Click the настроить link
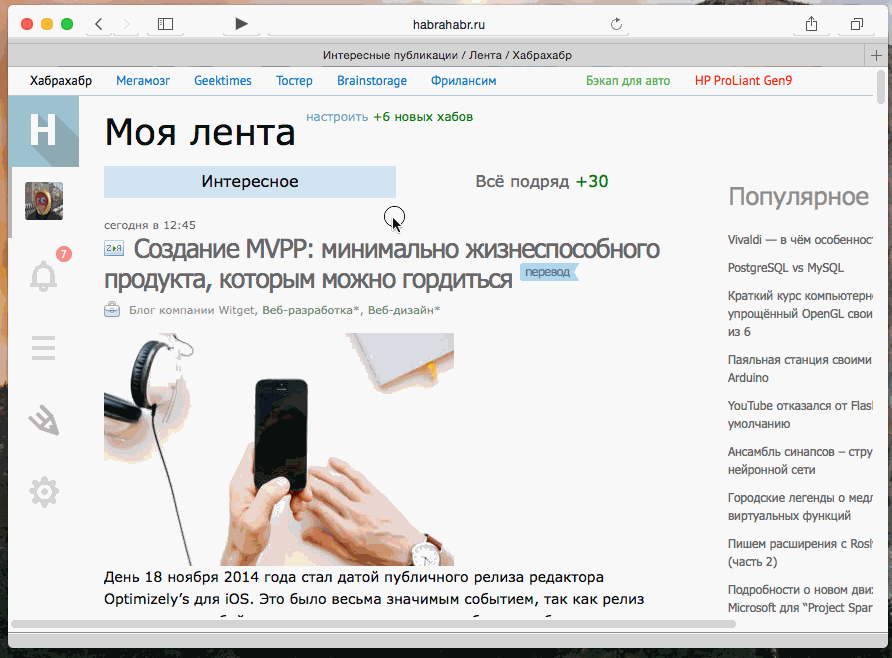This screenshot has width=892, height=658. pyautogui.click(x=335, y=117)
